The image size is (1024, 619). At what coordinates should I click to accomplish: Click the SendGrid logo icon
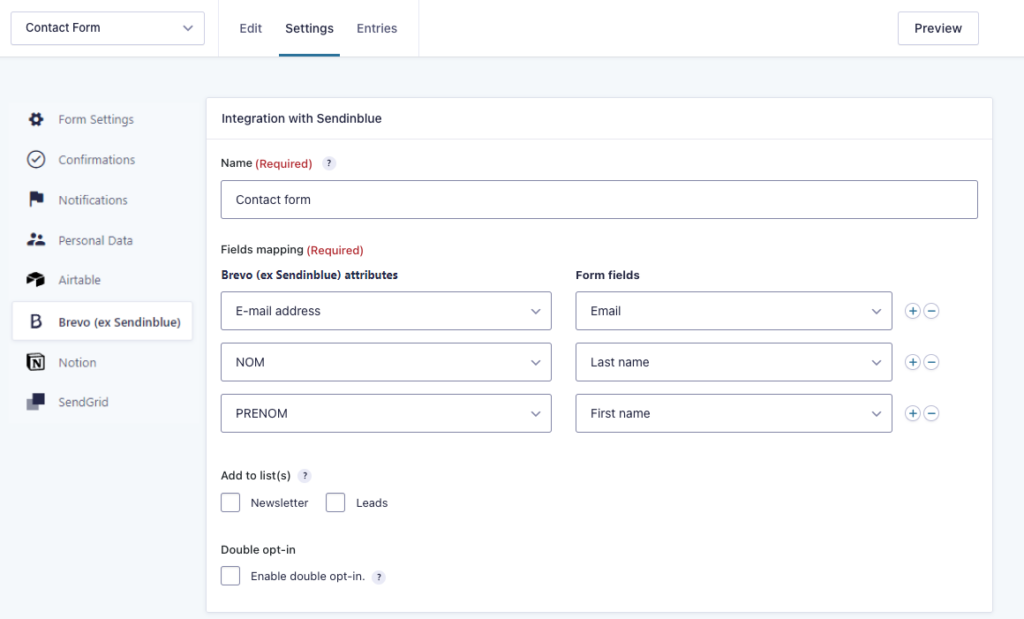click(36, 402)
